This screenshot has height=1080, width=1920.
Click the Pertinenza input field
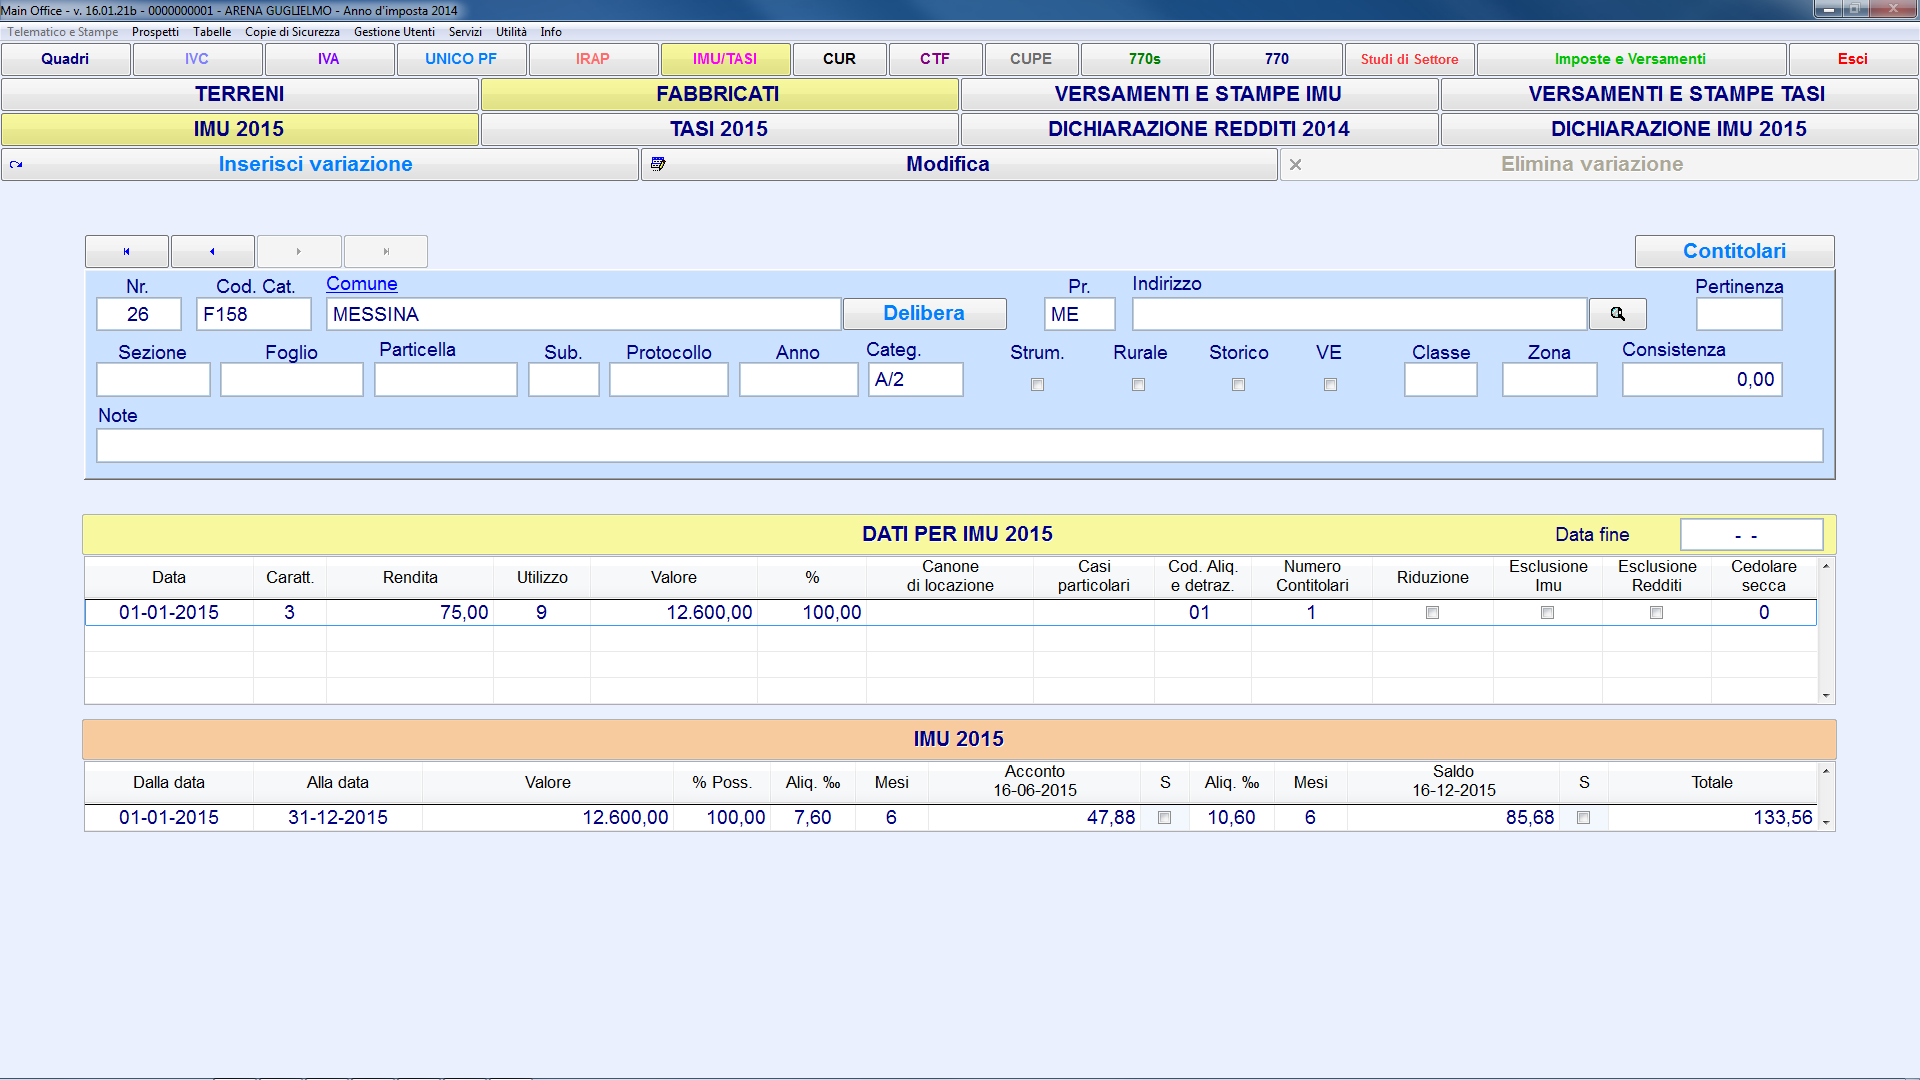[1739, 314]
